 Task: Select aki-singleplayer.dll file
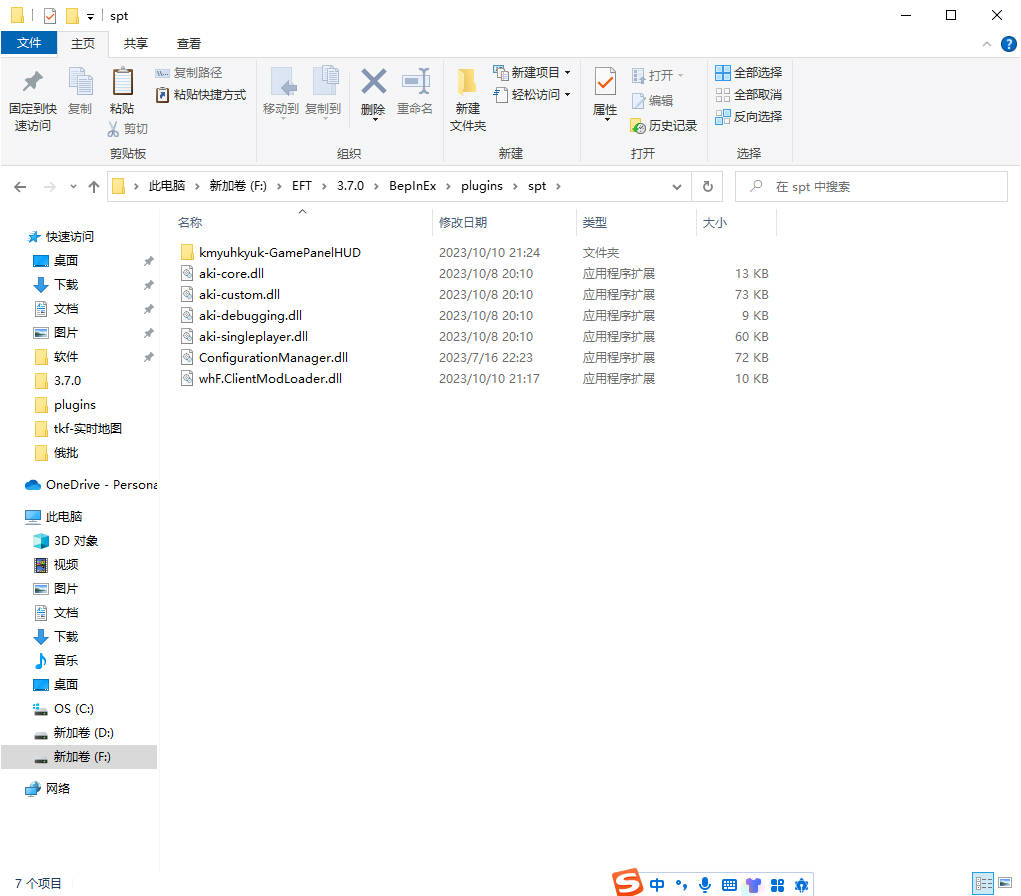[253, 337]
